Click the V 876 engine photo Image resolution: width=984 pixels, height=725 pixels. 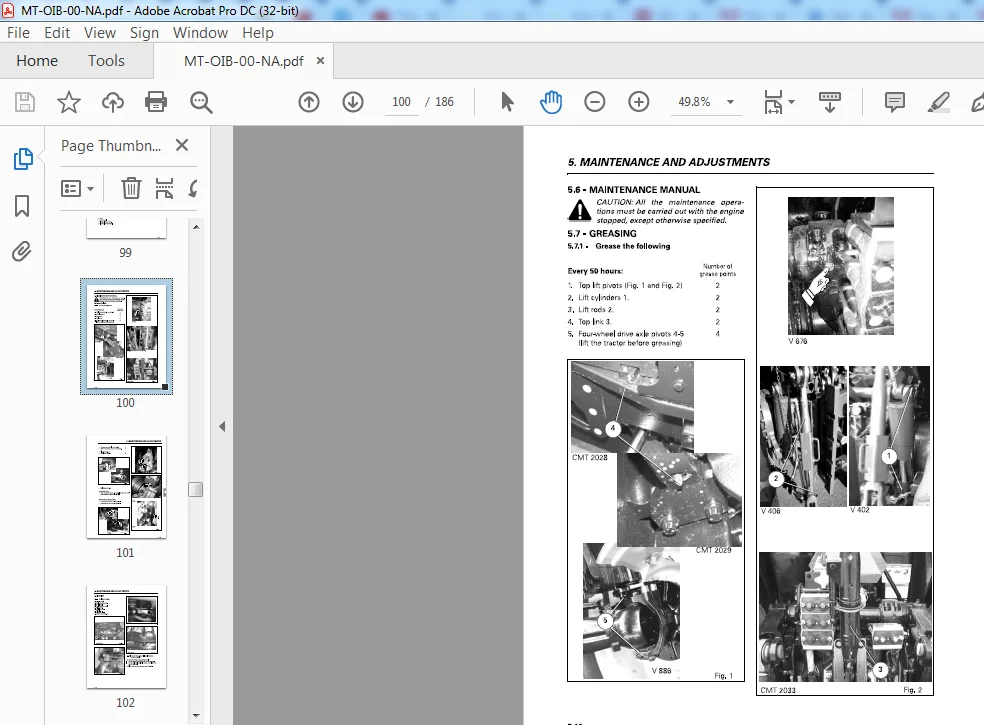tap(841, 266)
